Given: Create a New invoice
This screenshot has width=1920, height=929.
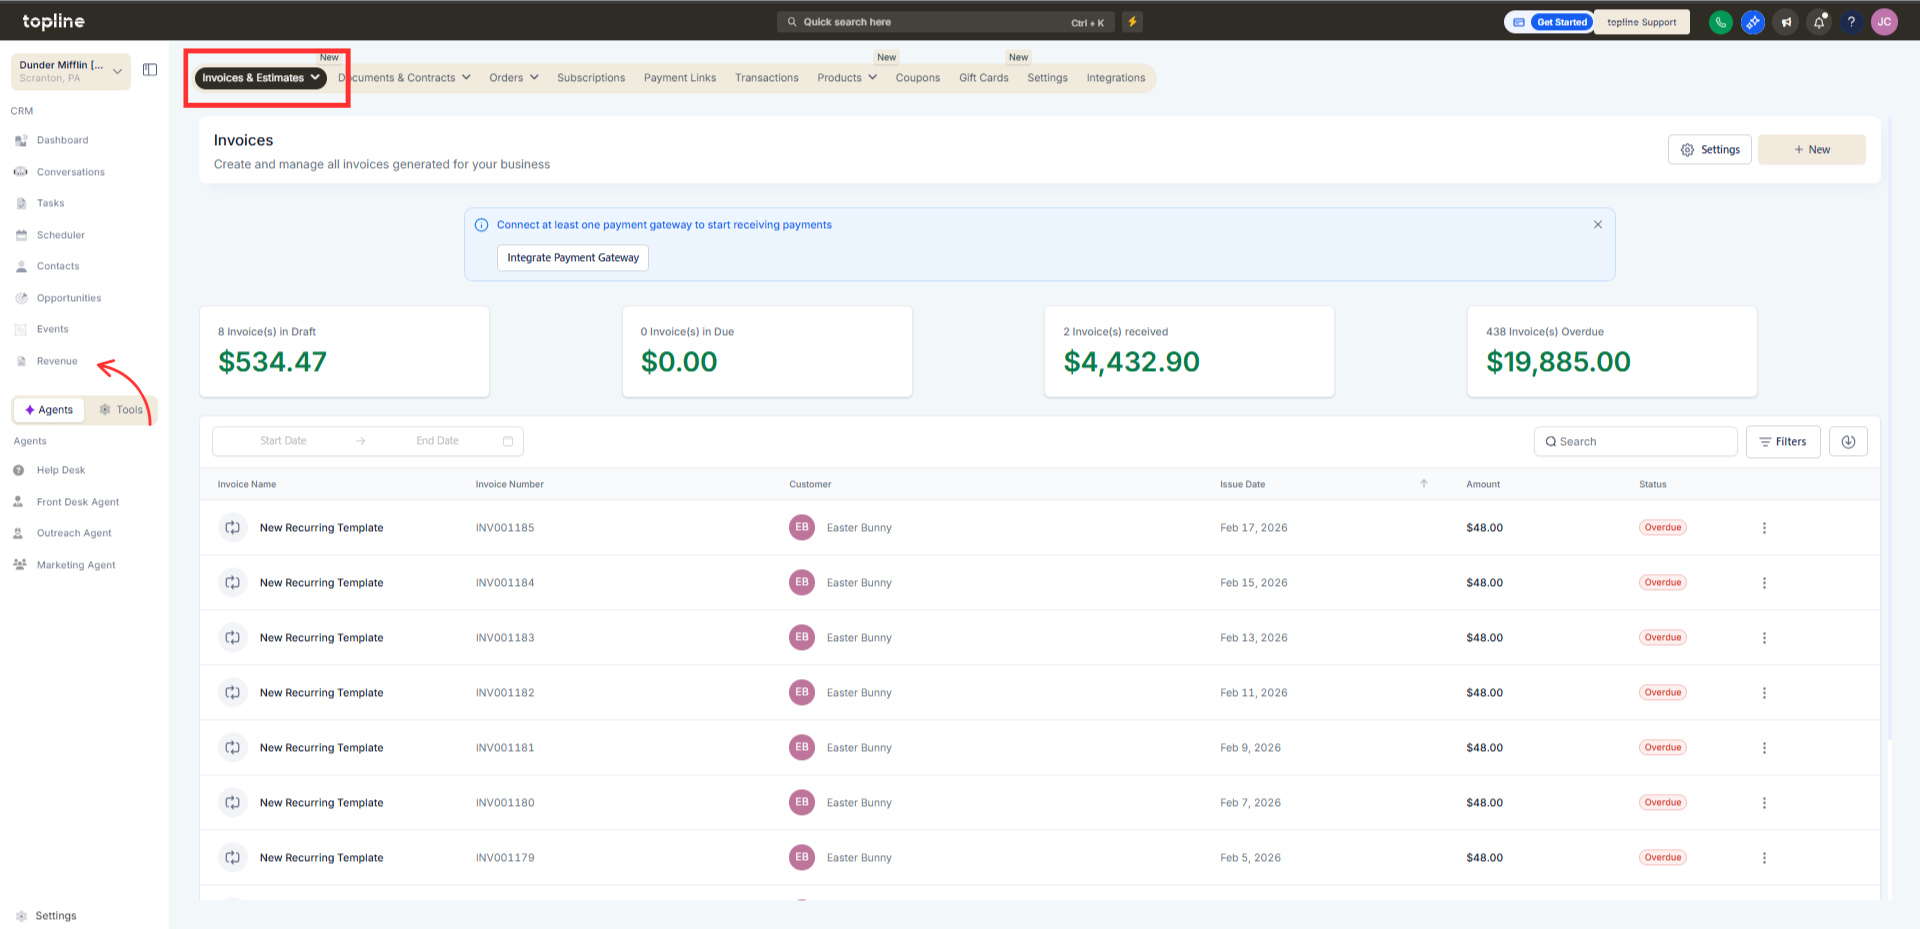Looking at the screenshot, I should pos(1812,150).
